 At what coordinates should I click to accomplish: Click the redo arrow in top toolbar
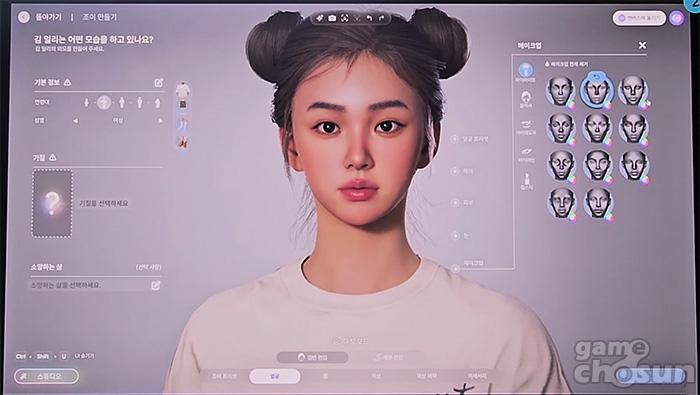tap(381, 18)
